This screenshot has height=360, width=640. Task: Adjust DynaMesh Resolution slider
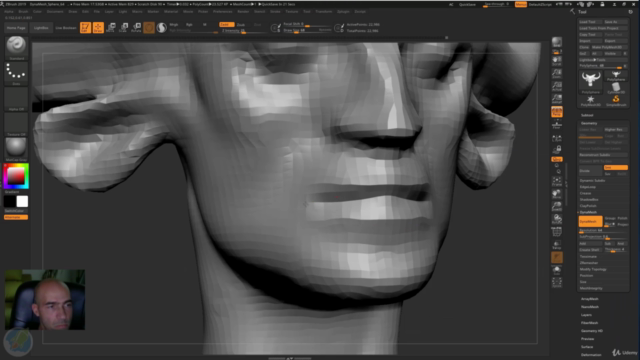(603, 230)
